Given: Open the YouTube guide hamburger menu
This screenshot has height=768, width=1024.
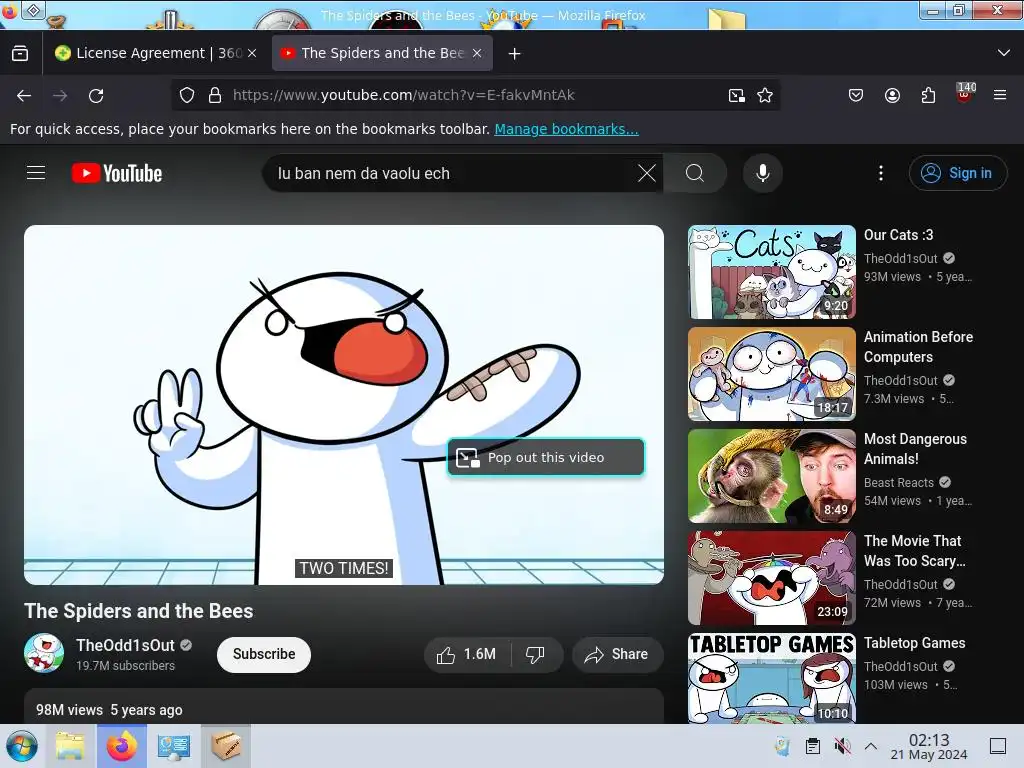Looking at the screenshot, I should 36,173.
